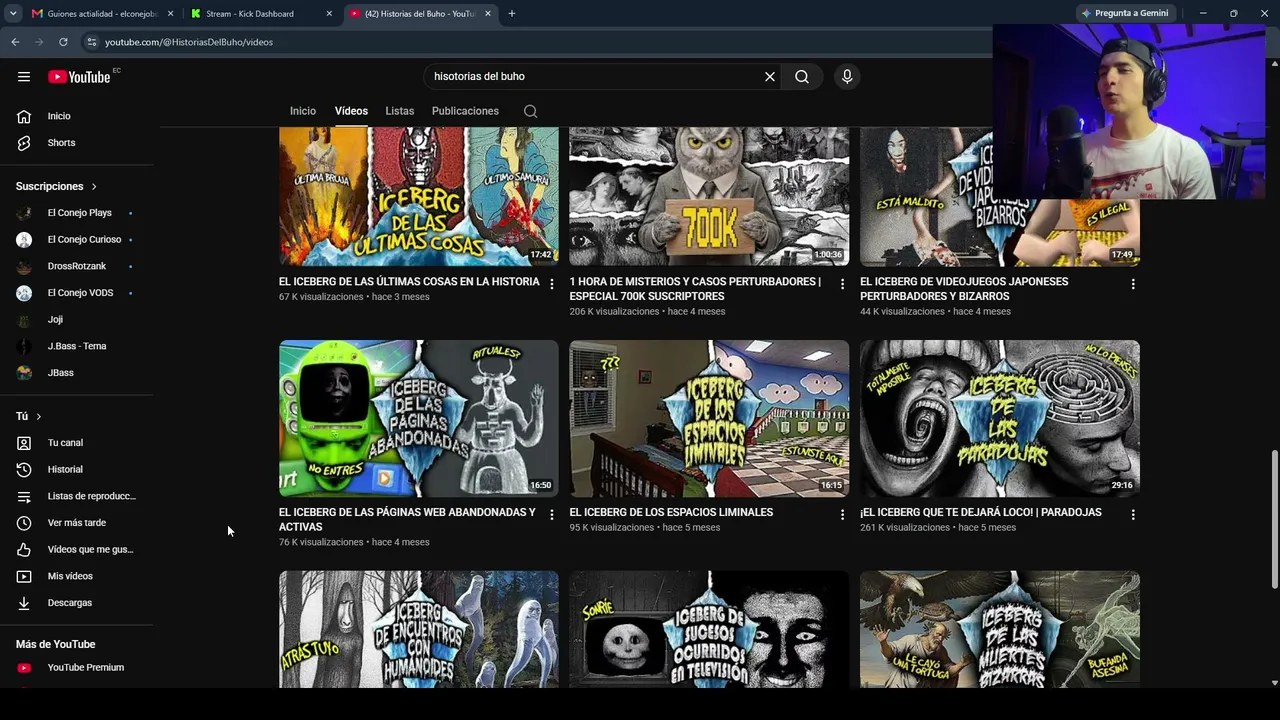
Task: View site information icon in address bar
Action: tap(91, 42)
